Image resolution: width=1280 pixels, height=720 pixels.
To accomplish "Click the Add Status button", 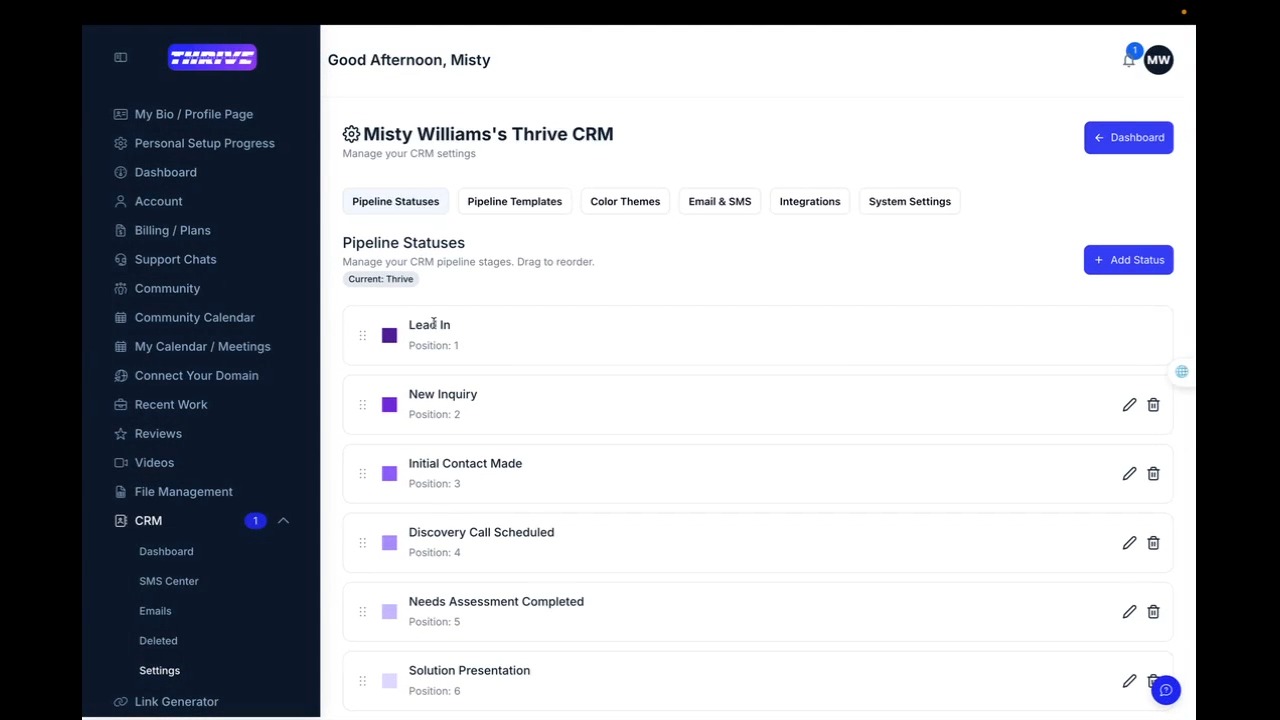I will pyautogui.click(x=1129, y=260).
